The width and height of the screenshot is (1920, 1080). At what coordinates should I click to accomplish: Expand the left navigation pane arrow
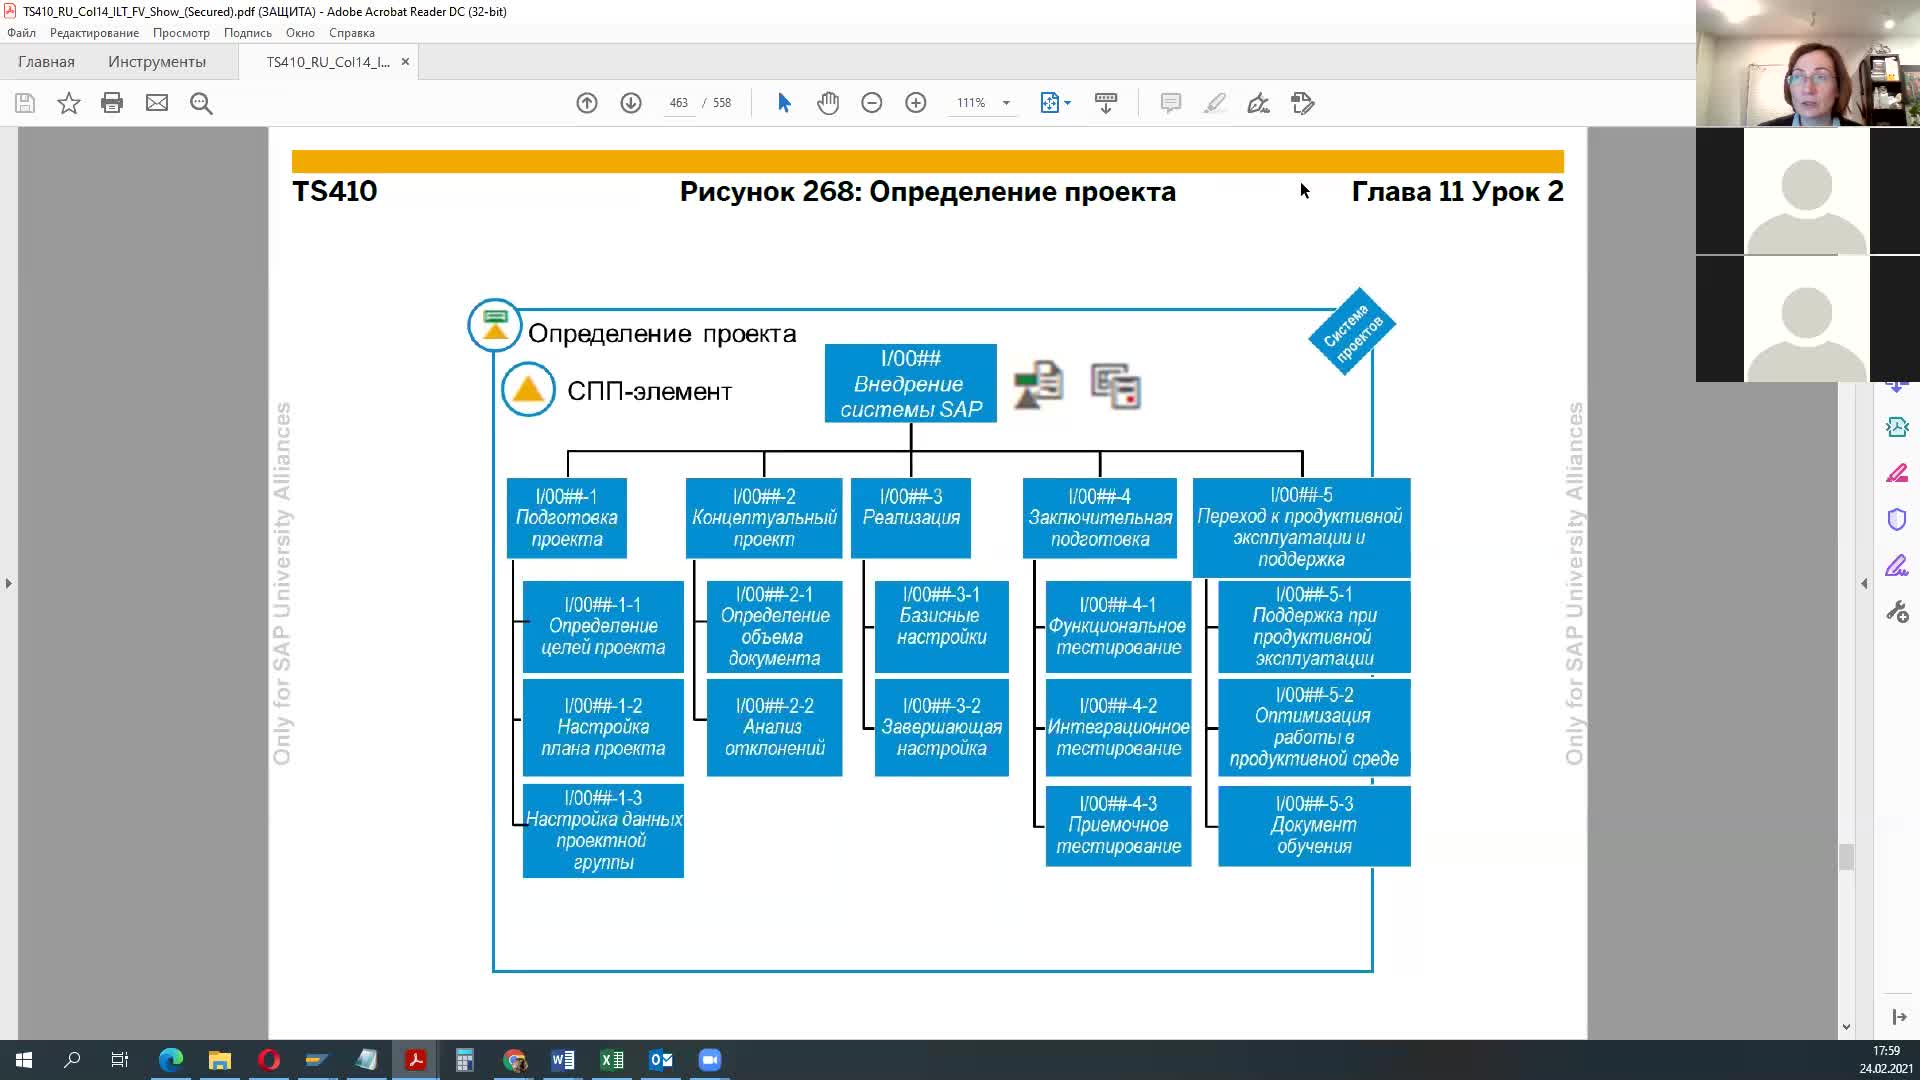click(9, 583)
